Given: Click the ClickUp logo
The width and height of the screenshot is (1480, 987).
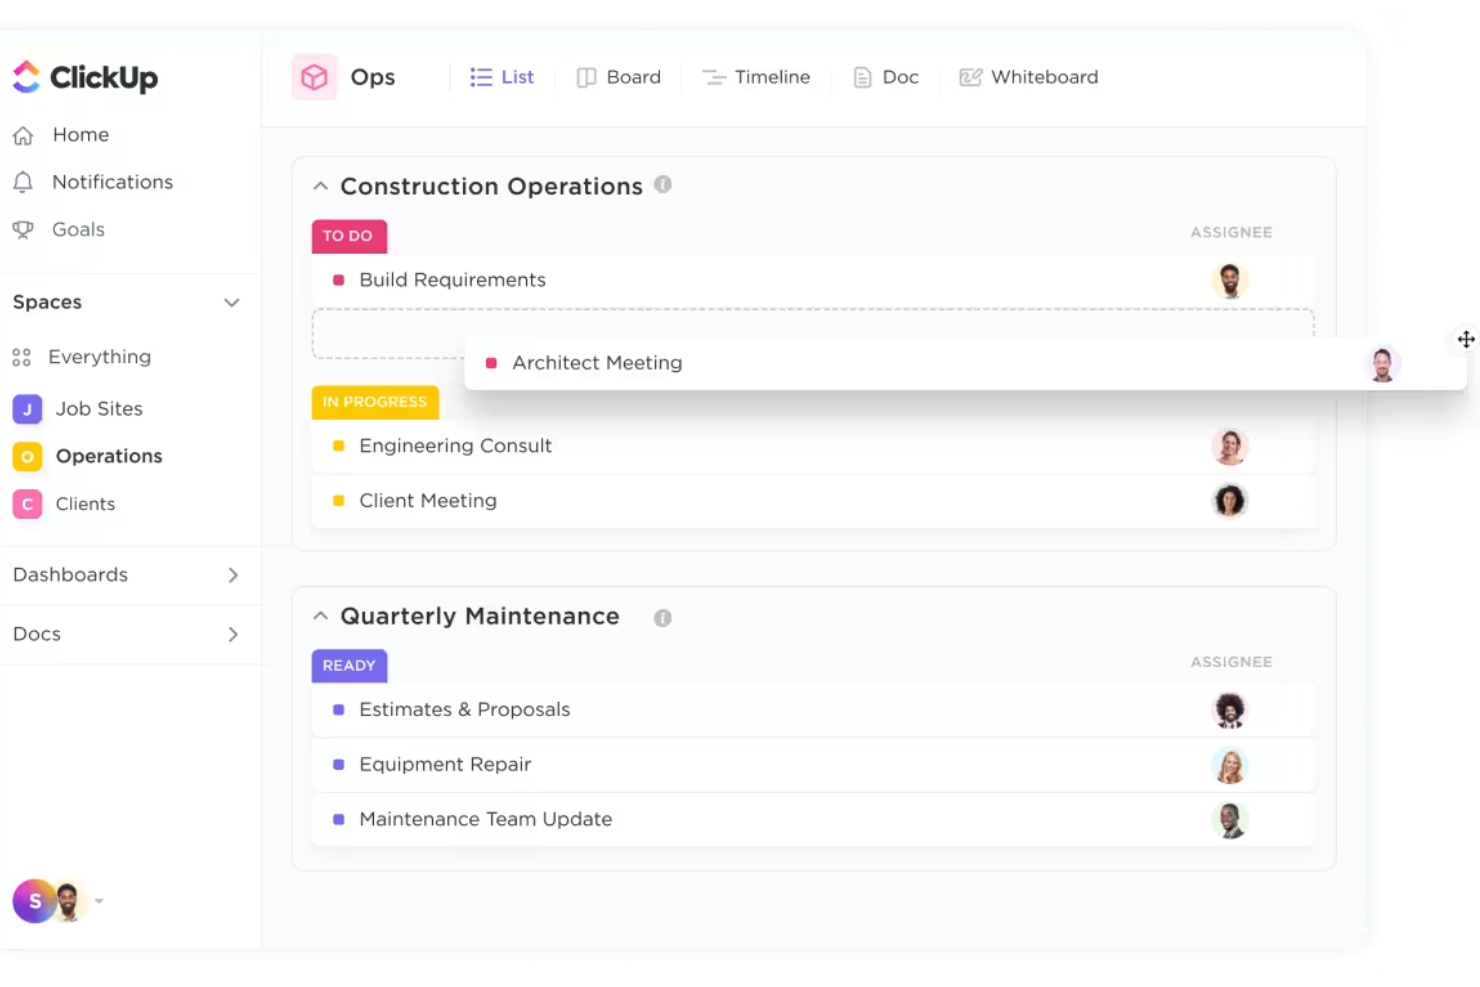Looking at the screenshot, I should (84, 77).
